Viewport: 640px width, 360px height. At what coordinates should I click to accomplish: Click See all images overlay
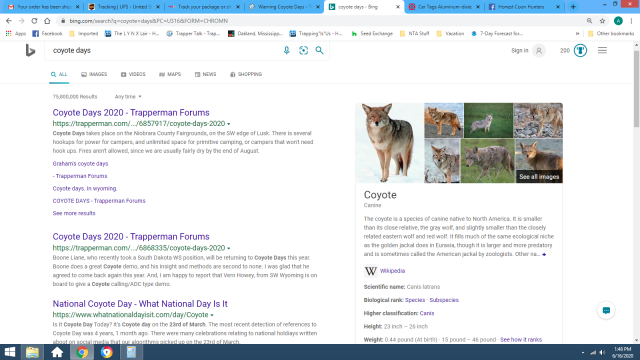(539, 177)
